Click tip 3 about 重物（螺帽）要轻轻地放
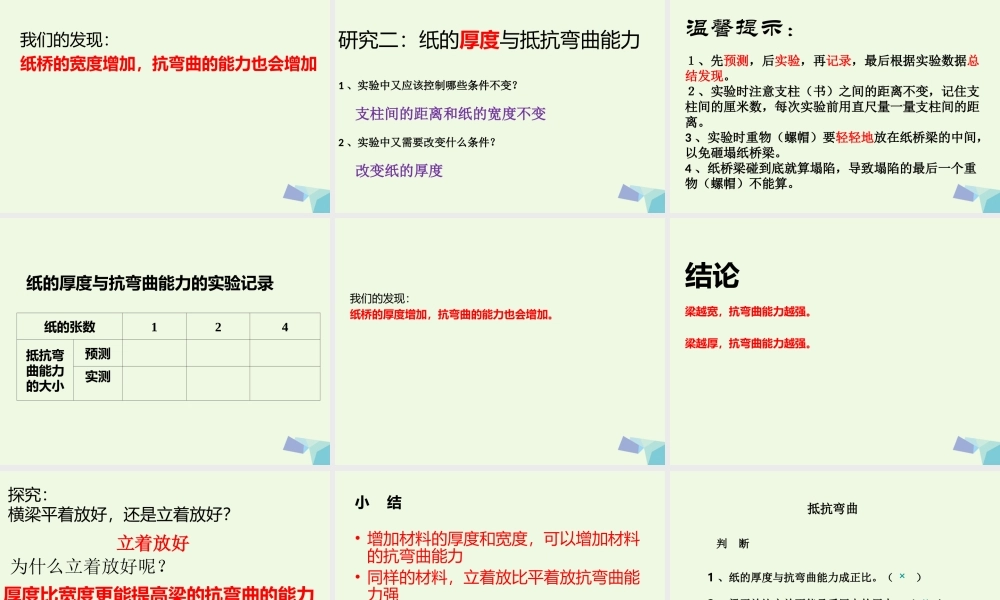 pos(834,145)
